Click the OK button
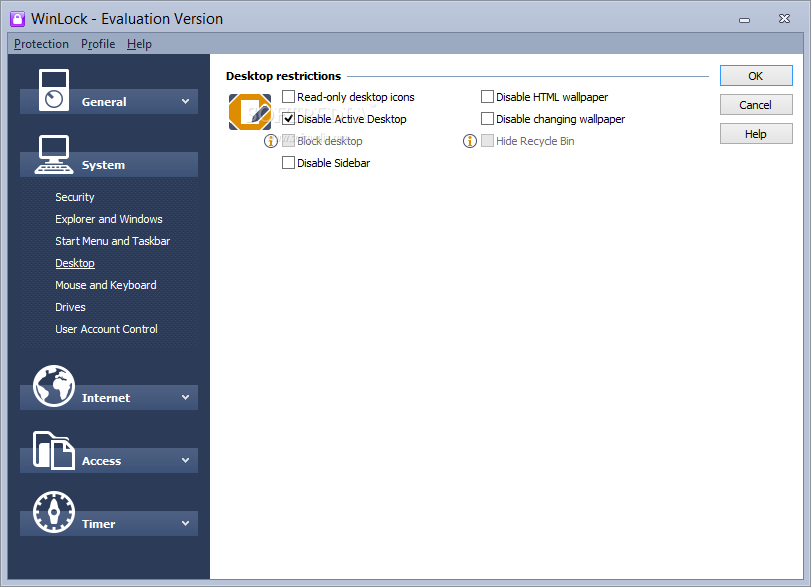Screen dimensions: 811x587 (756, 76)
